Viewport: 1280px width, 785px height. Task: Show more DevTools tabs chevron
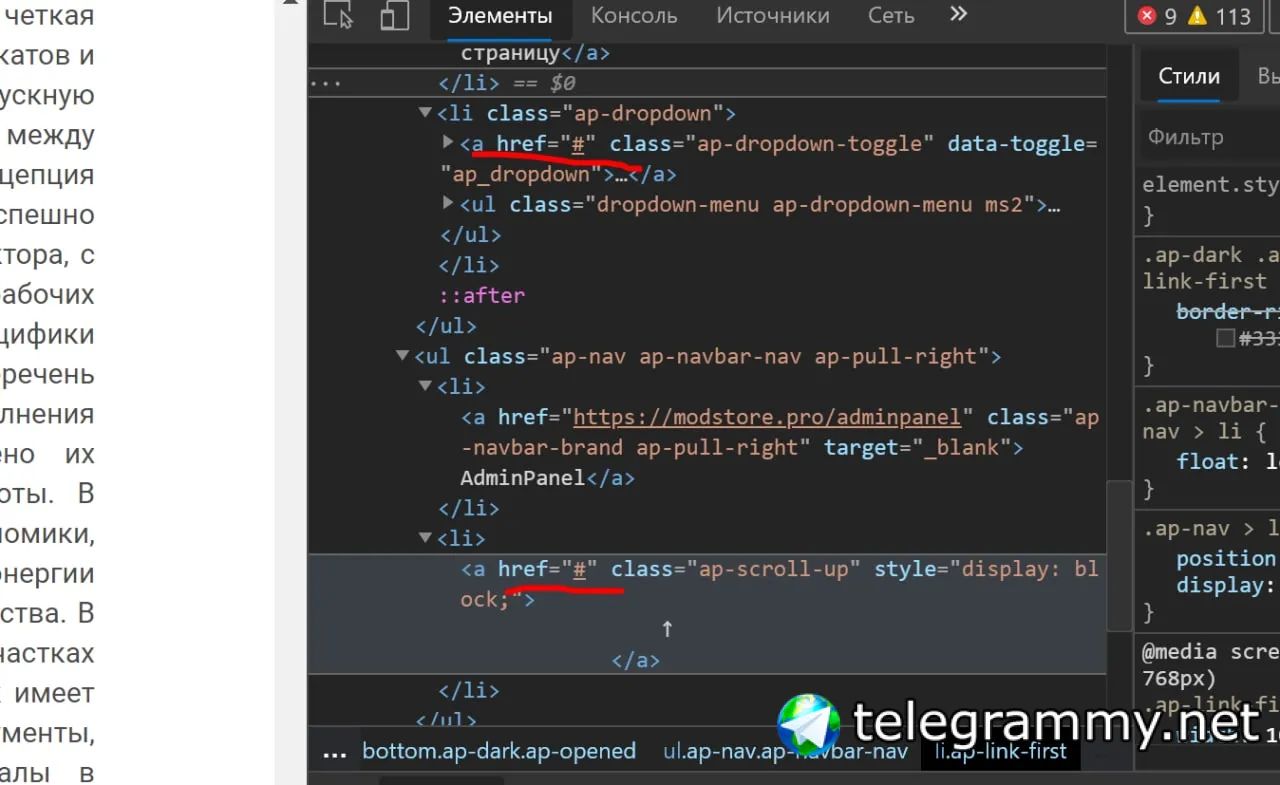(x=958, y=14)
